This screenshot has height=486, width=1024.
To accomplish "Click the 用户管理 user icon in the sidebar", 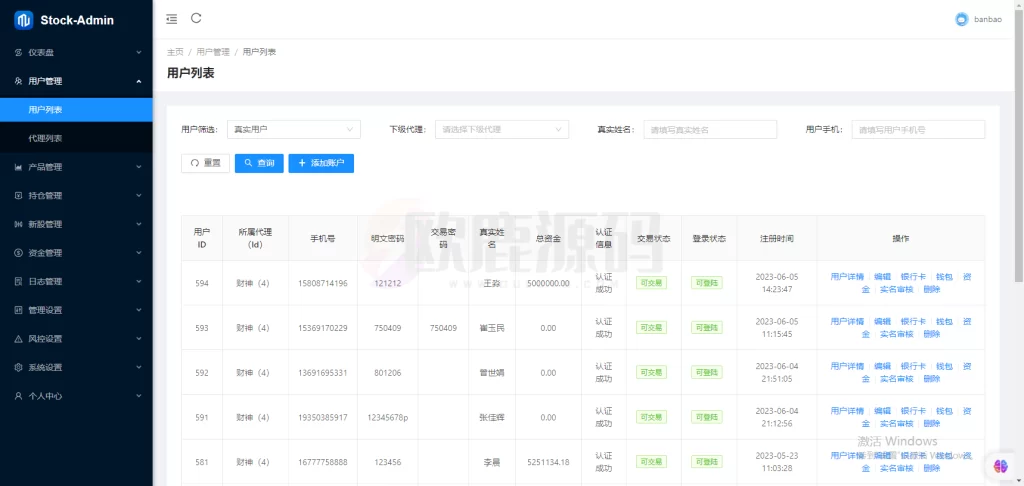I will pyautogui.click(x=18, y=81).
